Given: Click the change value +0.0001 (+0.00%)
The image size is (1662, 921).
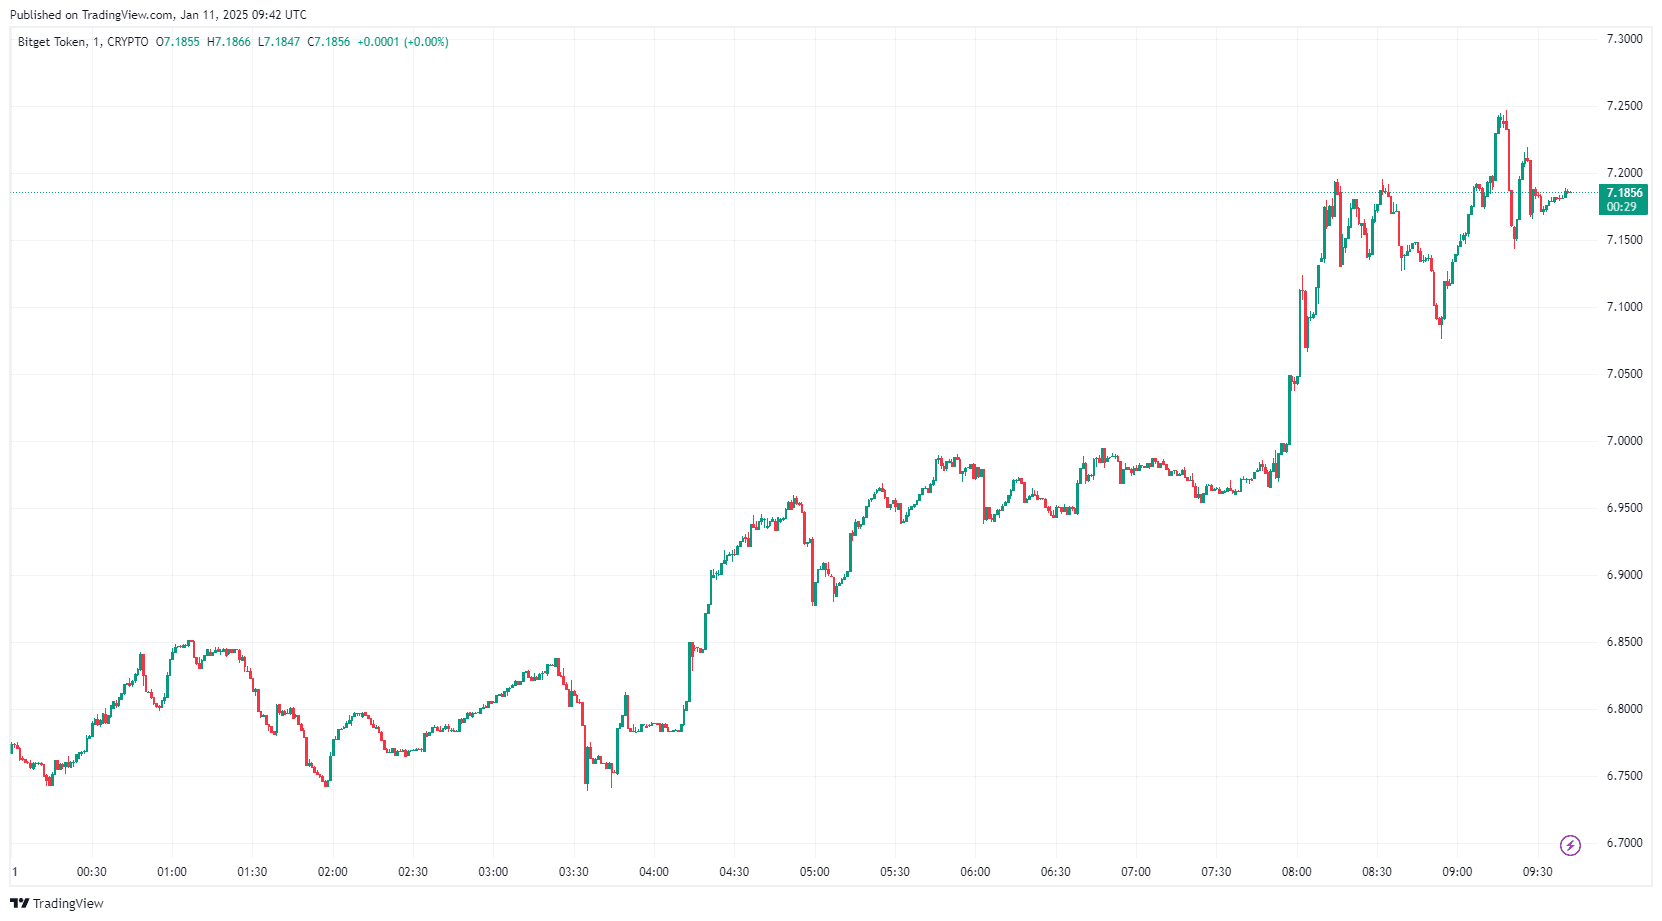Looking at the screenshot, I should point(403,42).
